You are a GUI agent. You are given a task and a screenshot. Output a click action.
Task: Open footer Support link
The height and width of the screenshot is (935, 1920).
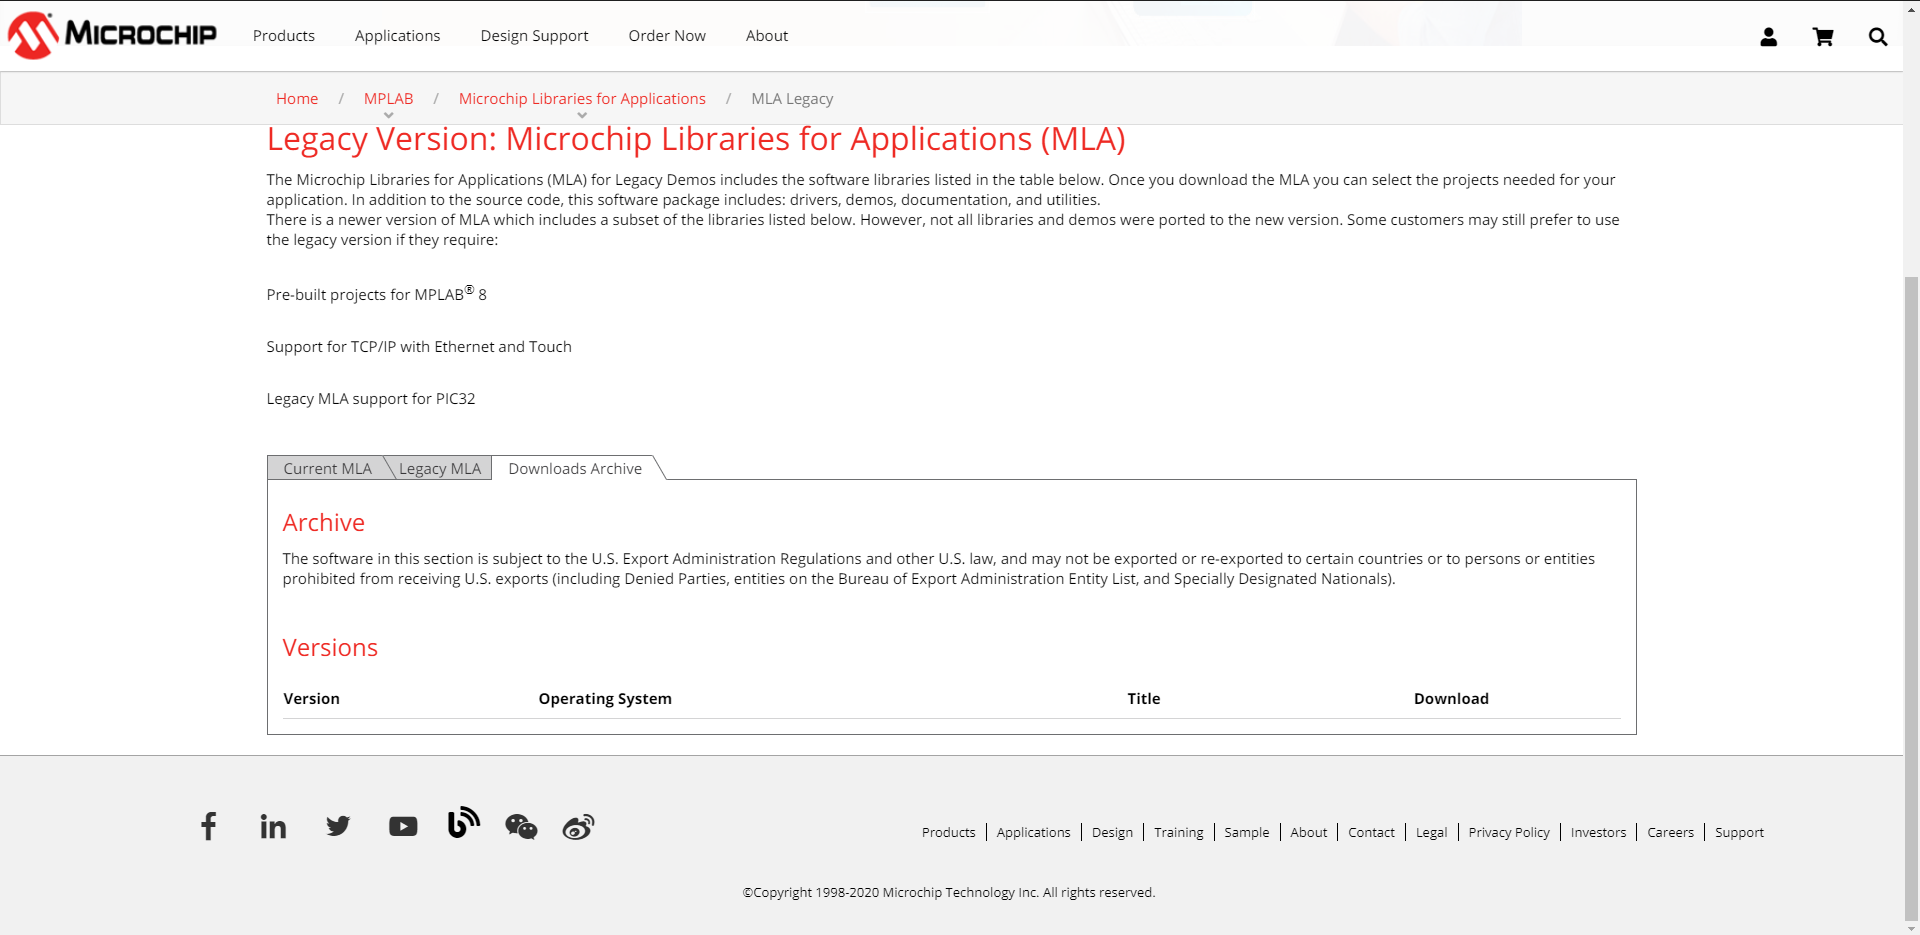click(1739, 832)
